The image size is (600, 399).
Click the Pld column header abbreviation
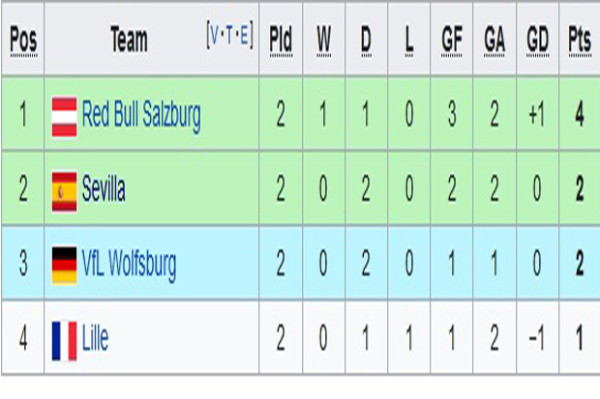point(281,41)
